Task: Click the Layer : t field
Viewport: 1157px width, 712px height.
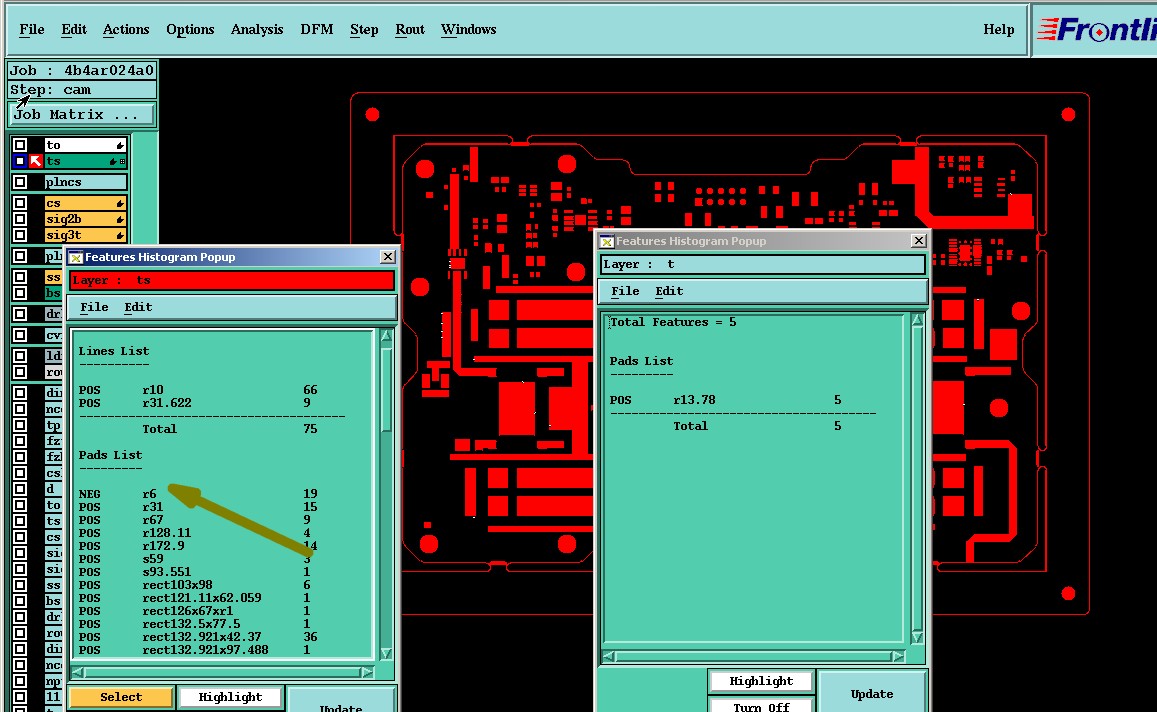Action: pyautogui.click(x=763, y=264)
